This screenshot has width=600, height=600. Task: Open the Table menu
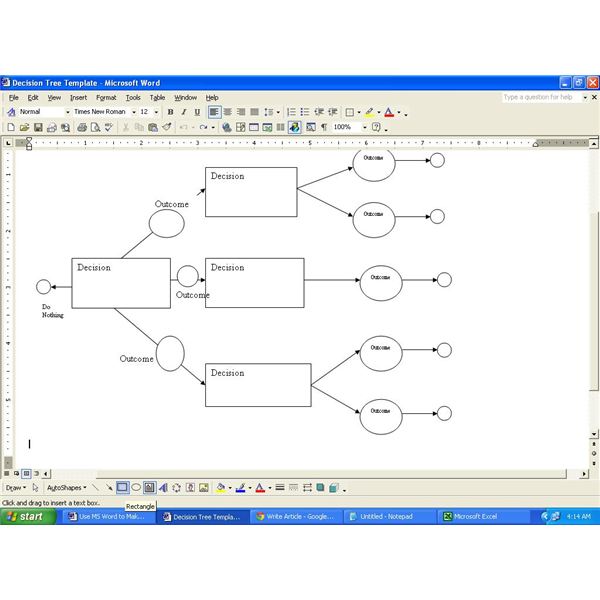pyautogui.click(x=157, y=98)
